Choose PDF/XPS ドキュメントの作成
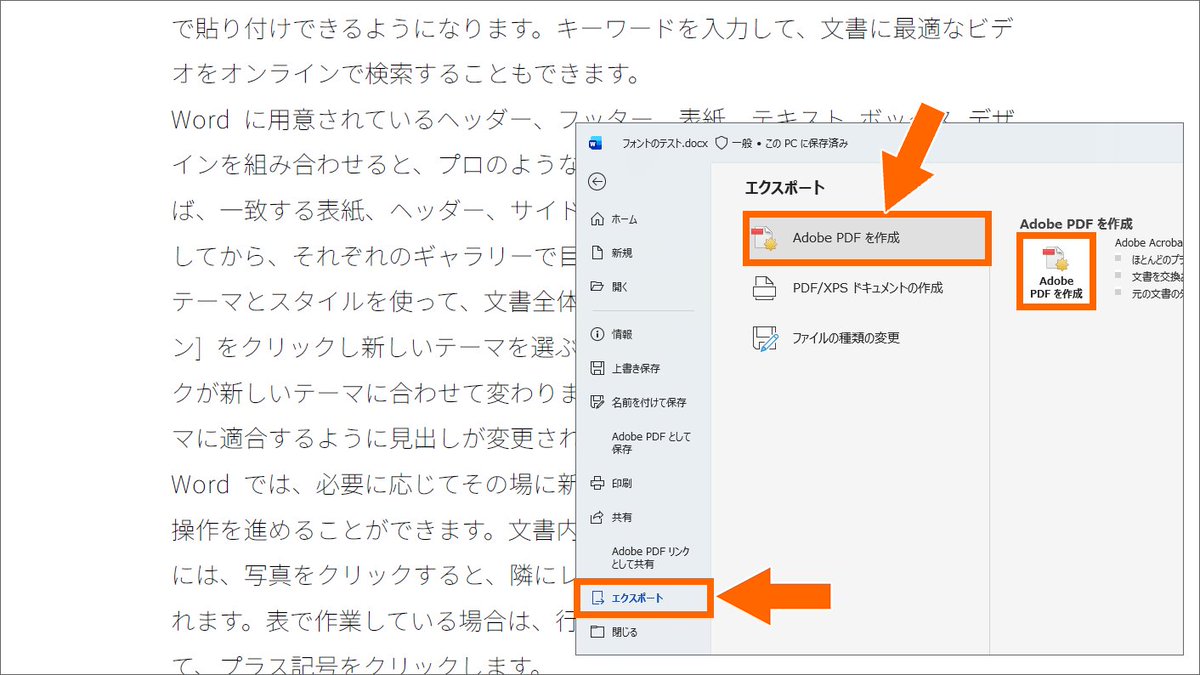This screenshot has height=675, width=1200. pyautogui.click(x=866, y=288)
